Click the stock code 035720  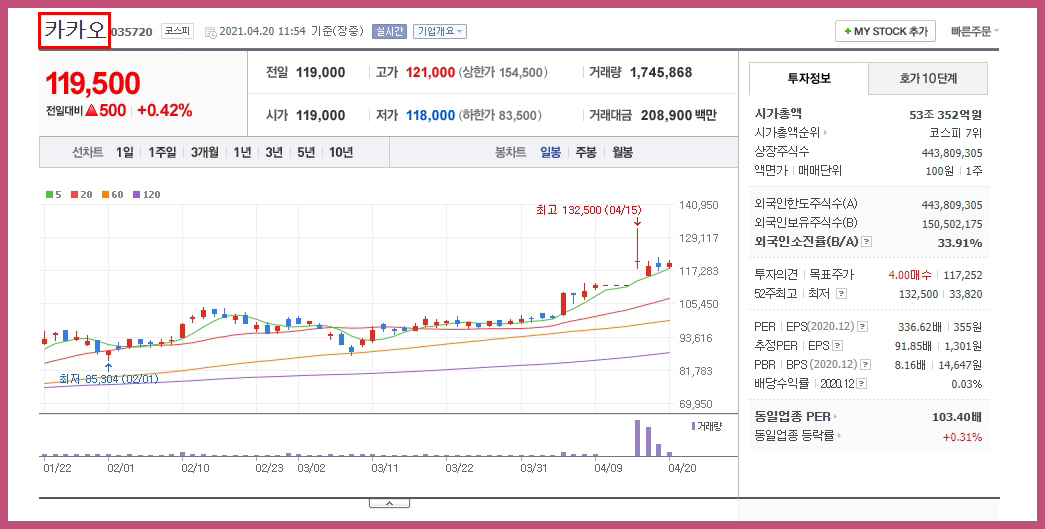pyautogui.click(x=131, y=32)
